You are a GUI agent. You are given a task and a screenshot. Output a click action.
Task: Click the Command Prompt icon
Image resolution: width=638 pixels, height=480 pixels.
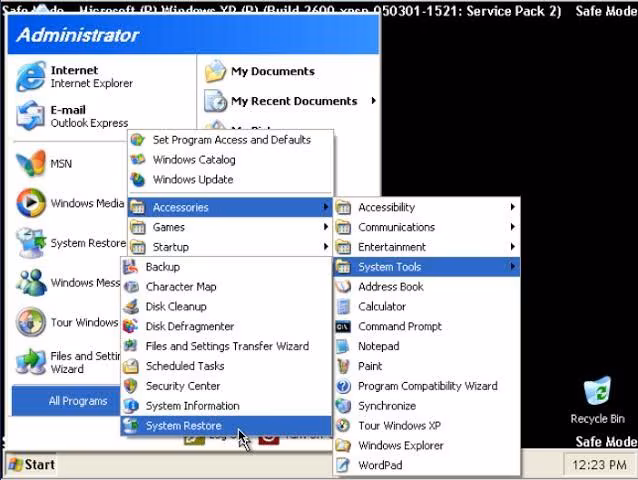[x=343, y=326]
